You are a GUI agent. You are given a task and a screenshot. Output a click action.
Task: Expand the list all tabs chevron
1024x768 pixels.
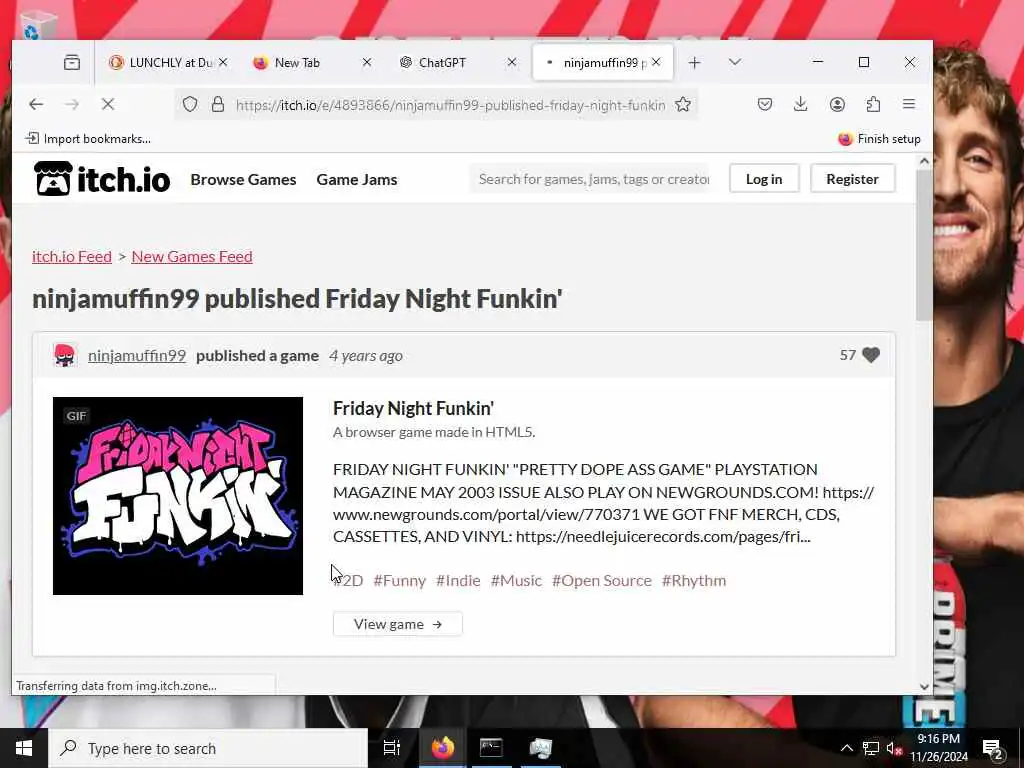click(x=735, y=62)
